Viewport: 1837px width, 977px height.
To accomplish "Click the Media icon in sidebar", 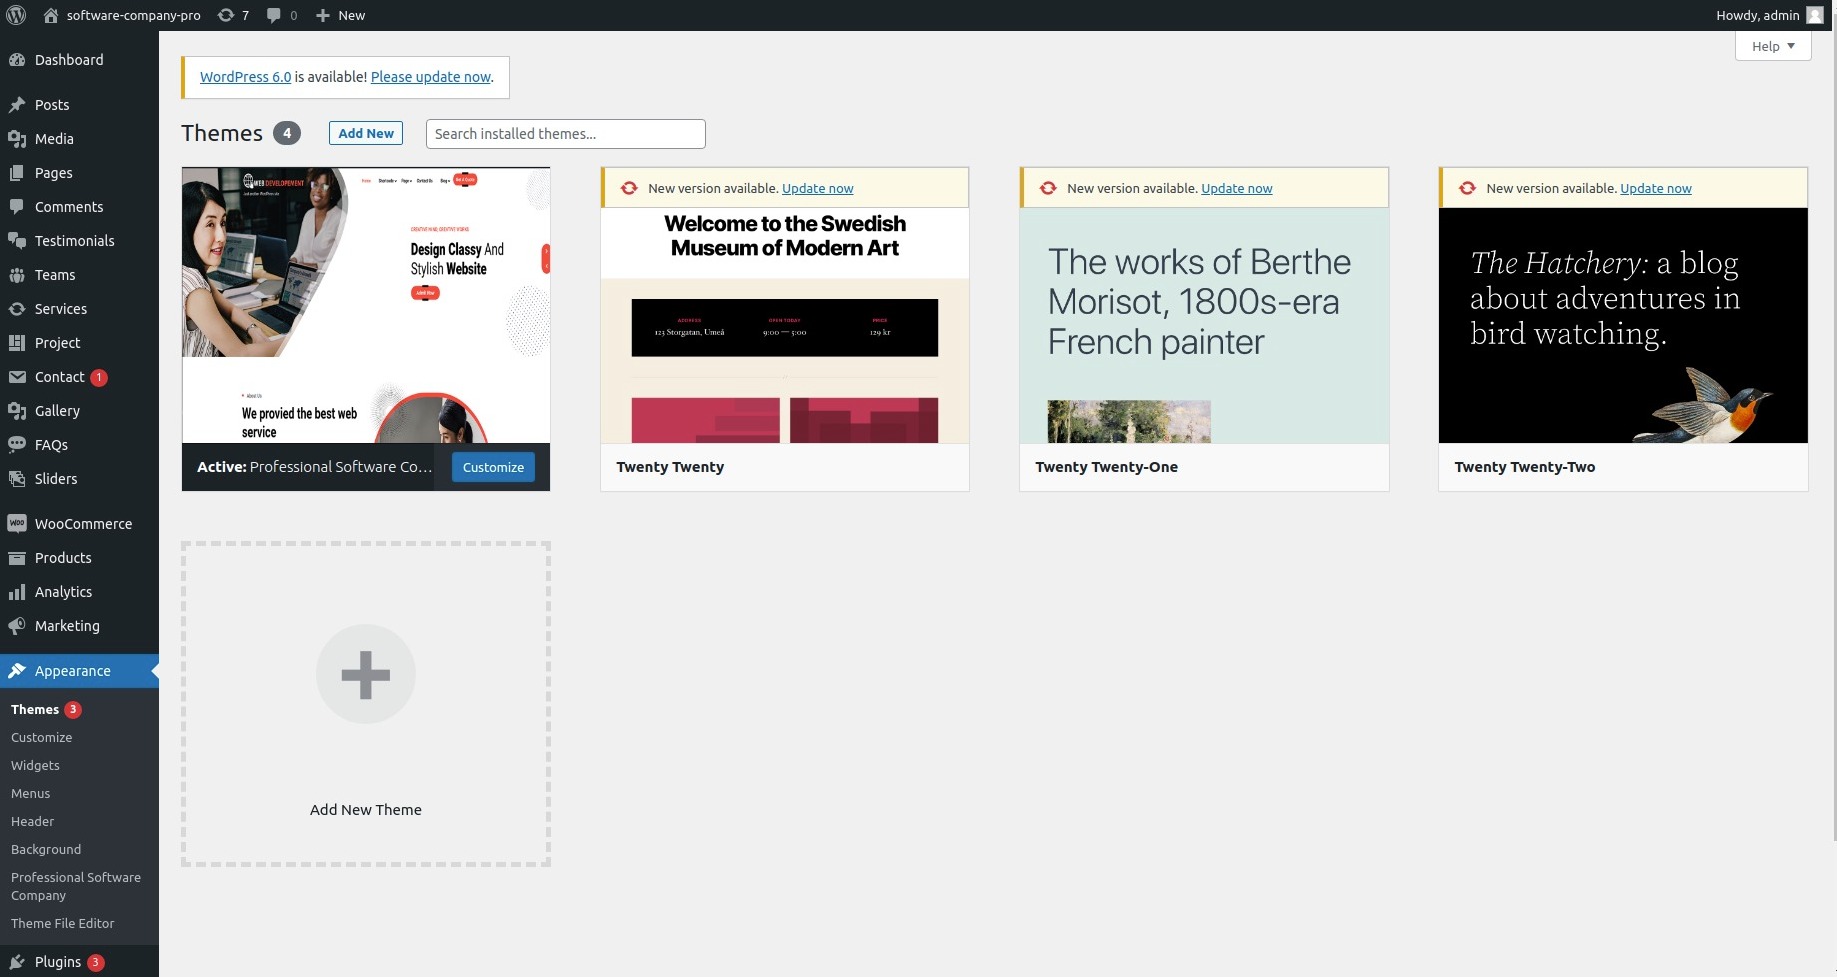I will (x=17, y=139).
